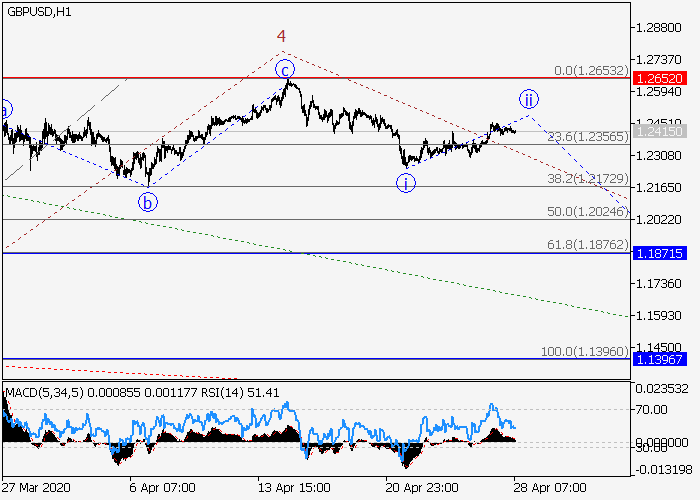Select Fibonacci label 23.6(1.23565)
700x500 pixels.
coord(588,137)
